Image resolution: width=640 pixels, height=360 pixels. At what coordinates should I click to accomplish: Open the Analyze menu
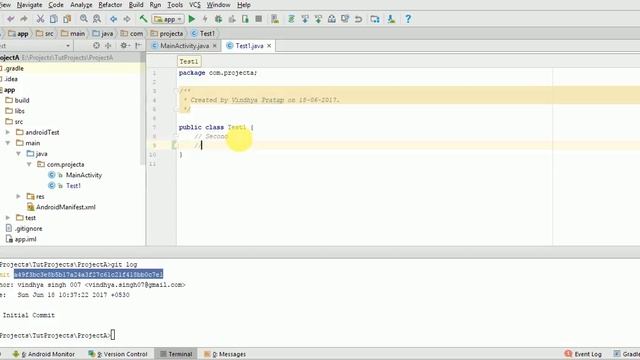point(81,5)
